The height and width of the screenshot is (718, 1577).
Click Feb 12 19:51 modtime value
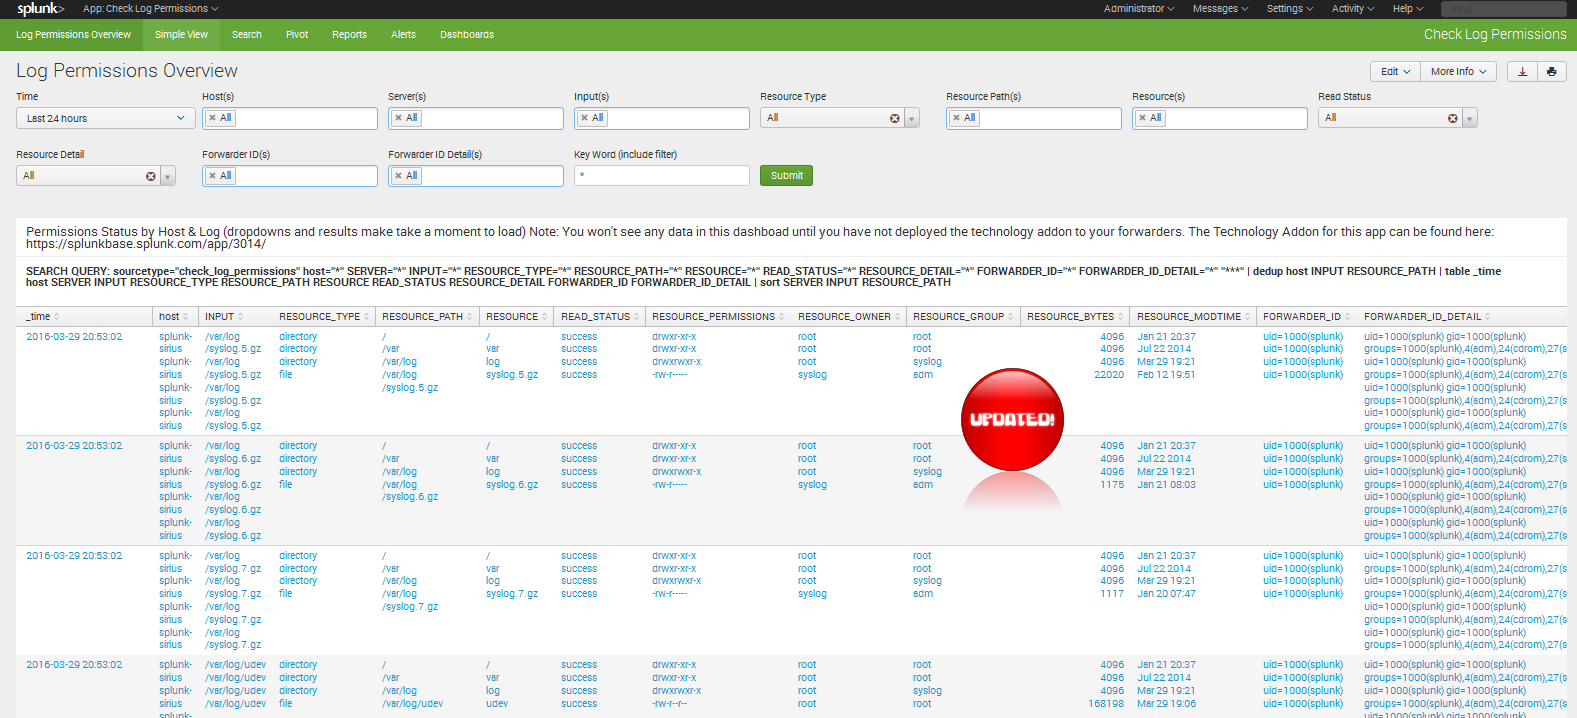pos(1166,375)
